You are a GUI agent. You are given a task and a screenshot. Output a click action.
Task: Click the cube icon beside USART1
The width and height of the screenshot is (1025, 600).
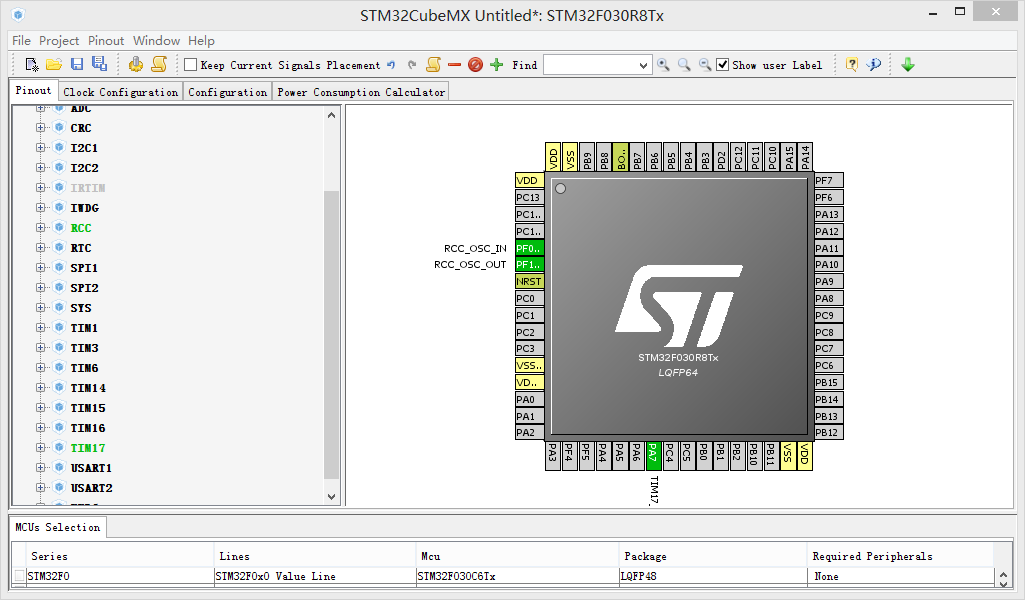click(59, 467)
